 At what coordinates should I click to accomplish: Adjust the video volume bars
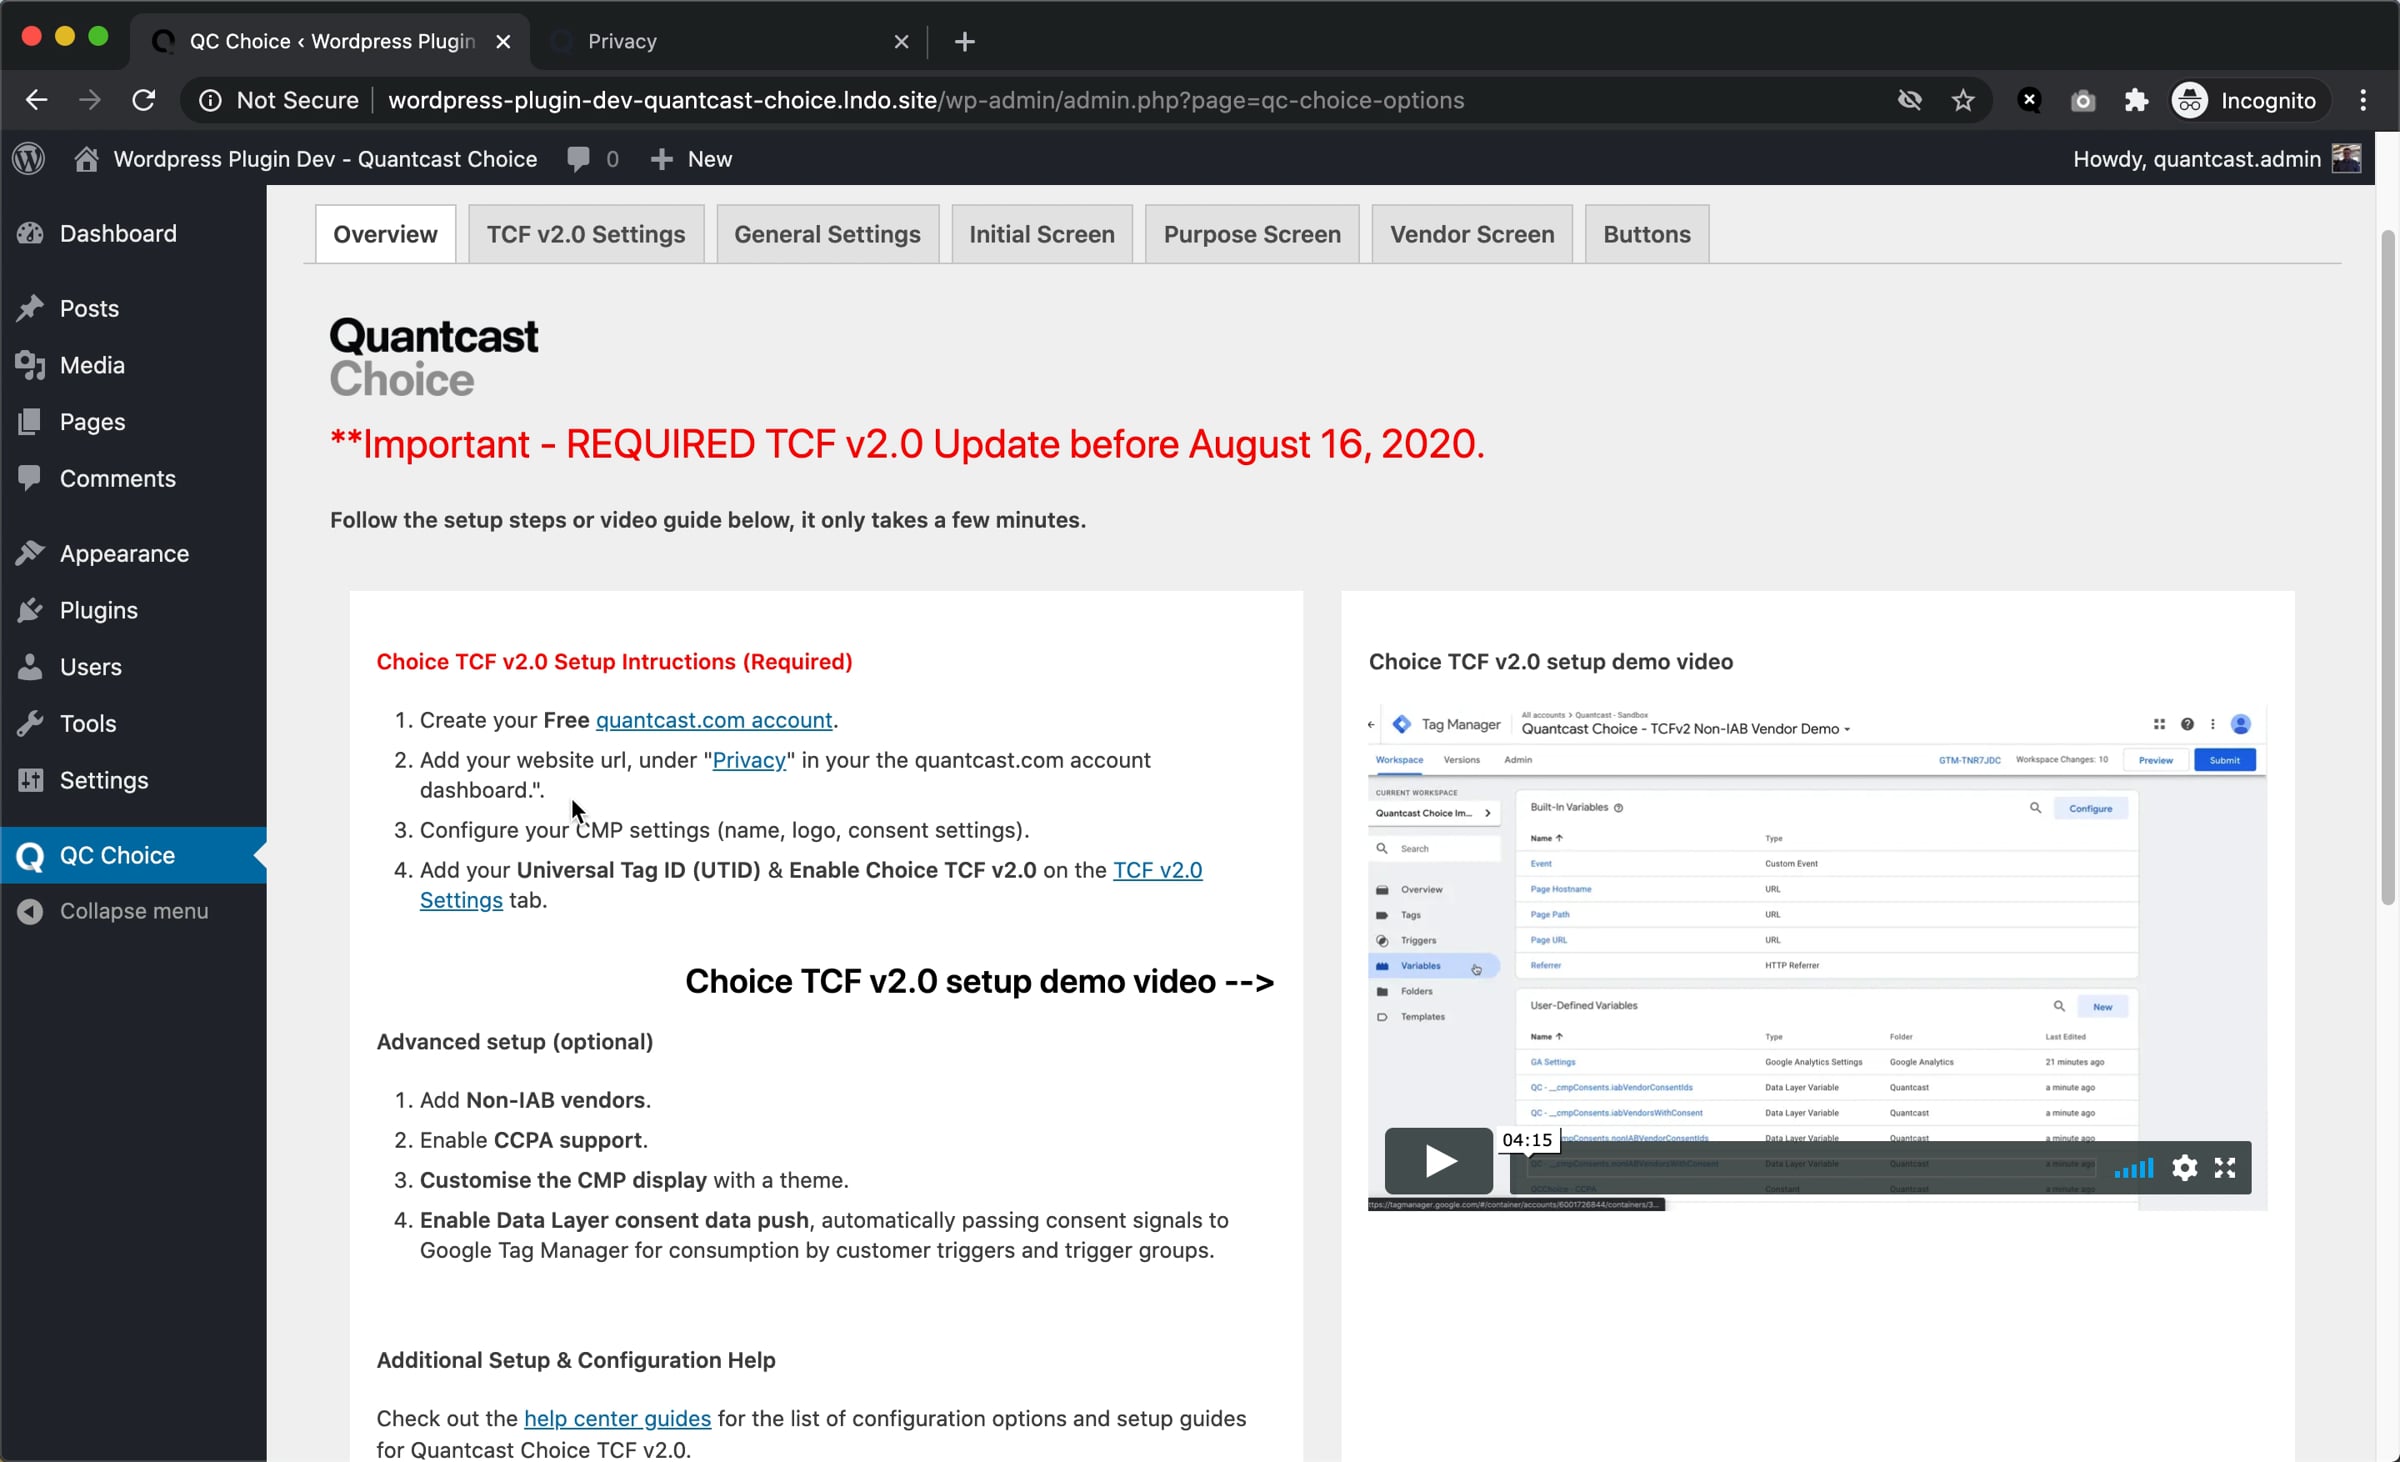(x=2134, y=1168)
